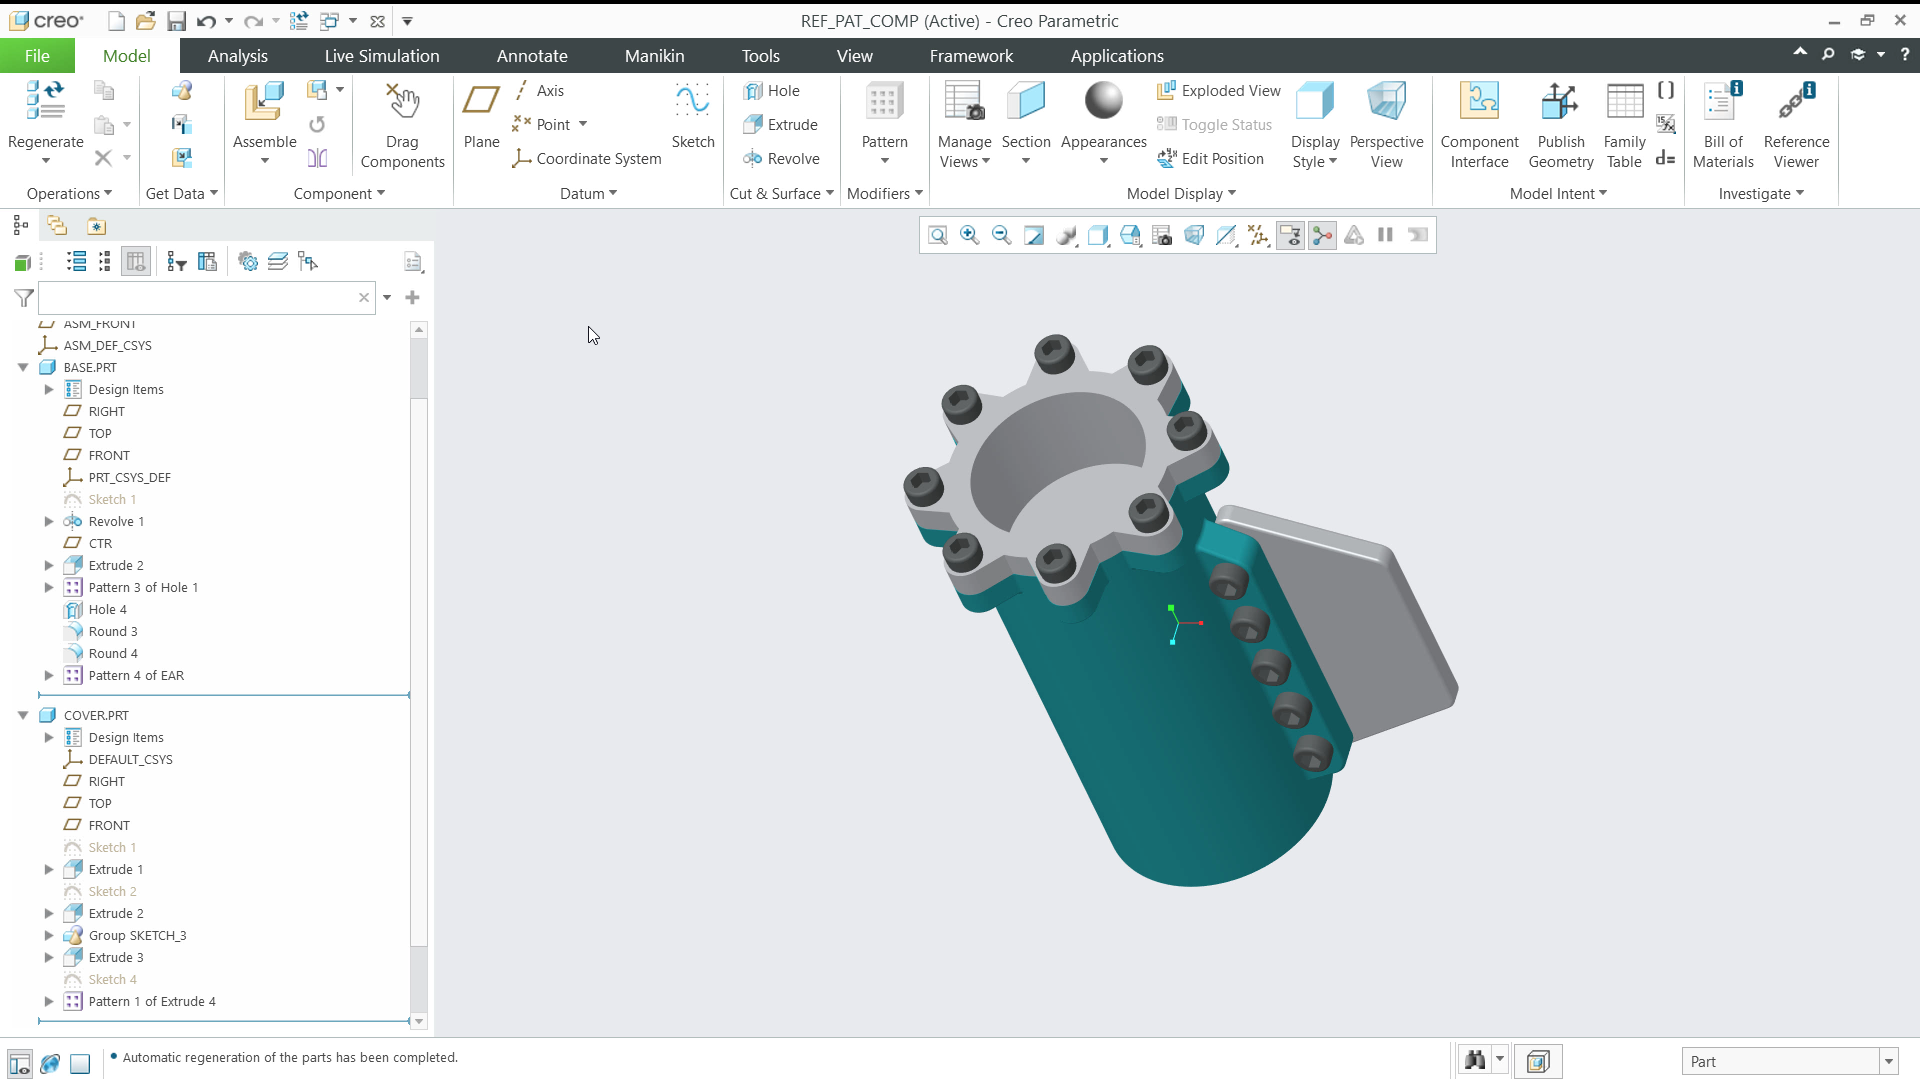Click the Regenerate icon

click(45, 101)
